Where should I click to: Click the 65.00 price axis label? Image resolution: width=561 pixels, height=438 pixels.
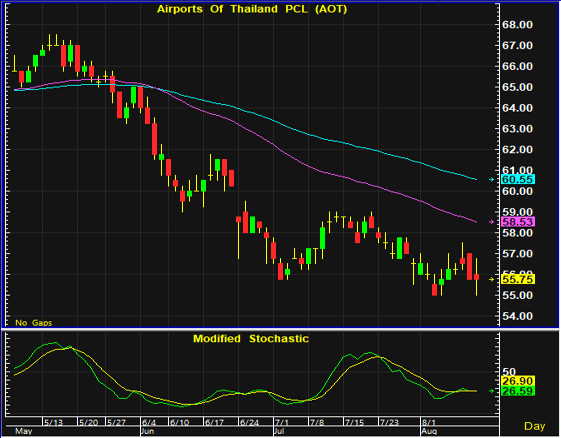tap(517, 87)
